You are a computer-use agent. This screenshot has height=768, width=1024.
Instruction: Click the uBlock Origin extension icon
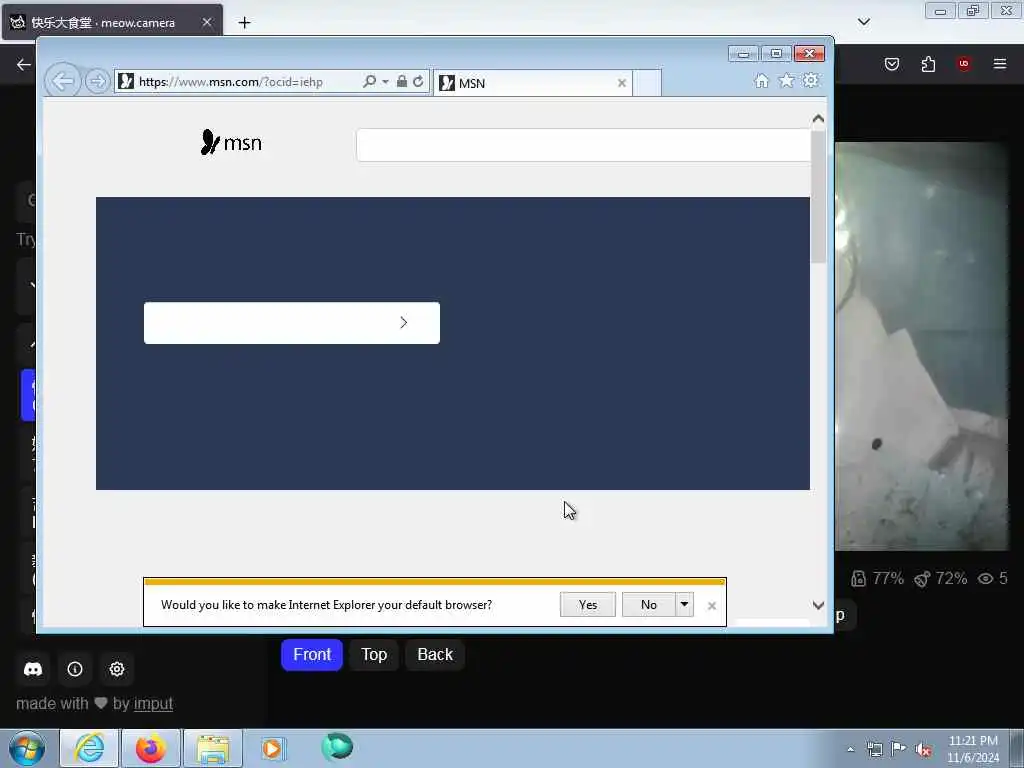pyautogui.click(x=964, y=64)
